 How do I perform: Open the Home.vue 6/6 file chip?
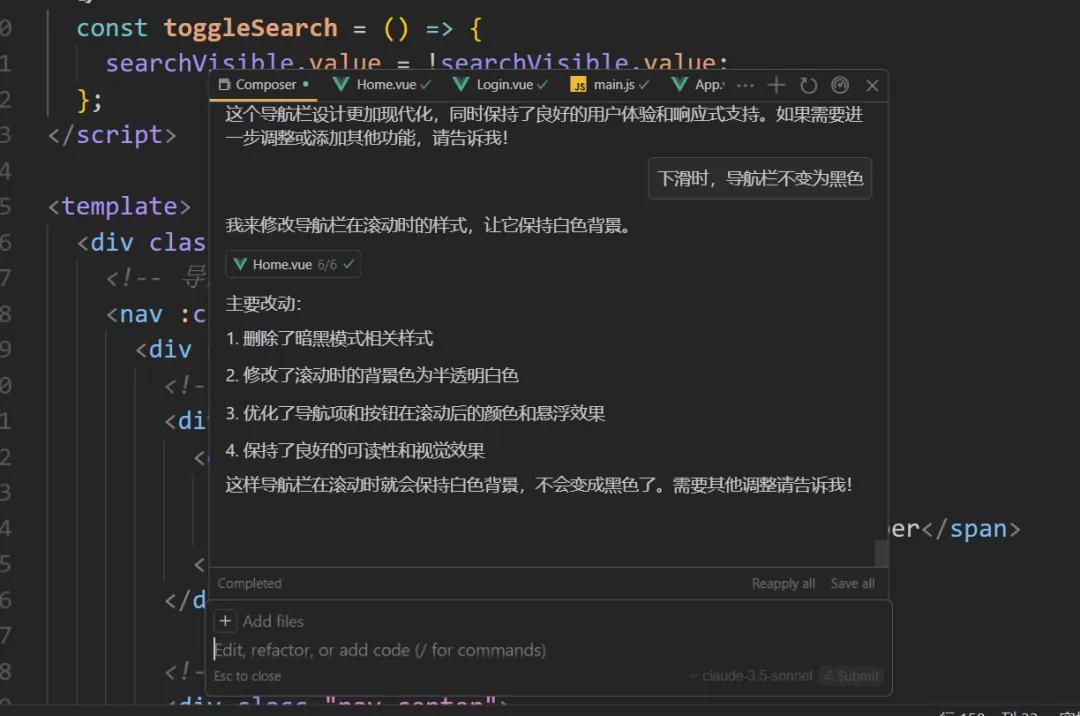pyautogui.click(x=293, y=264)
